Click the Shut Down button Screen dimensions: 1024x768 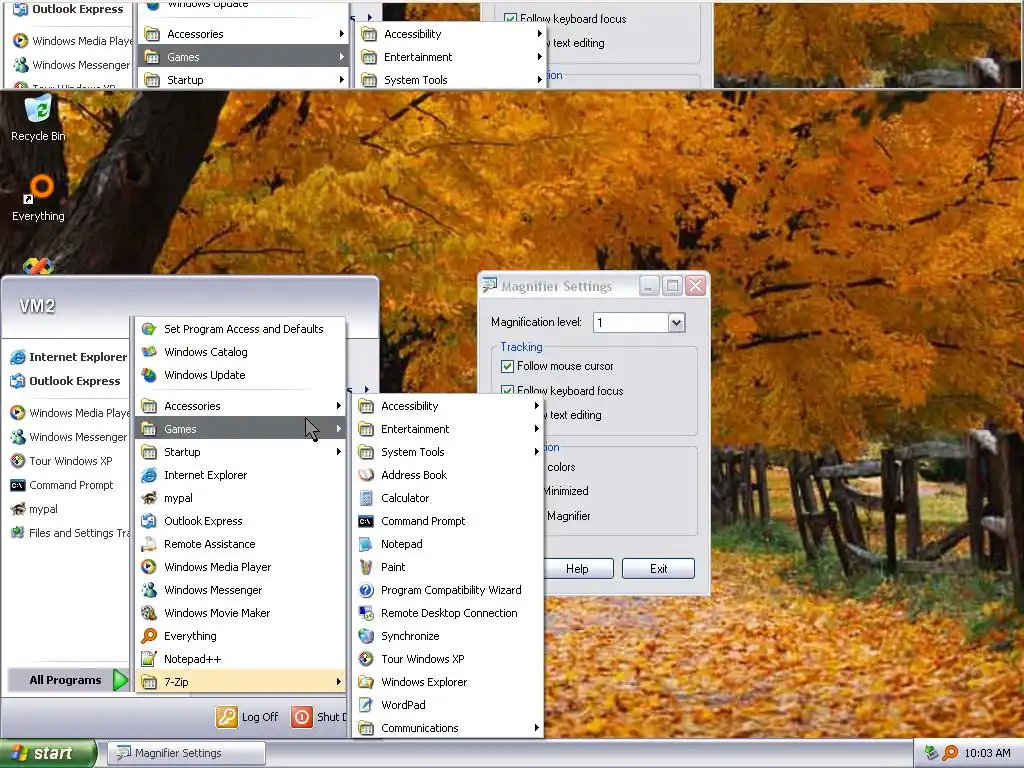319,717
